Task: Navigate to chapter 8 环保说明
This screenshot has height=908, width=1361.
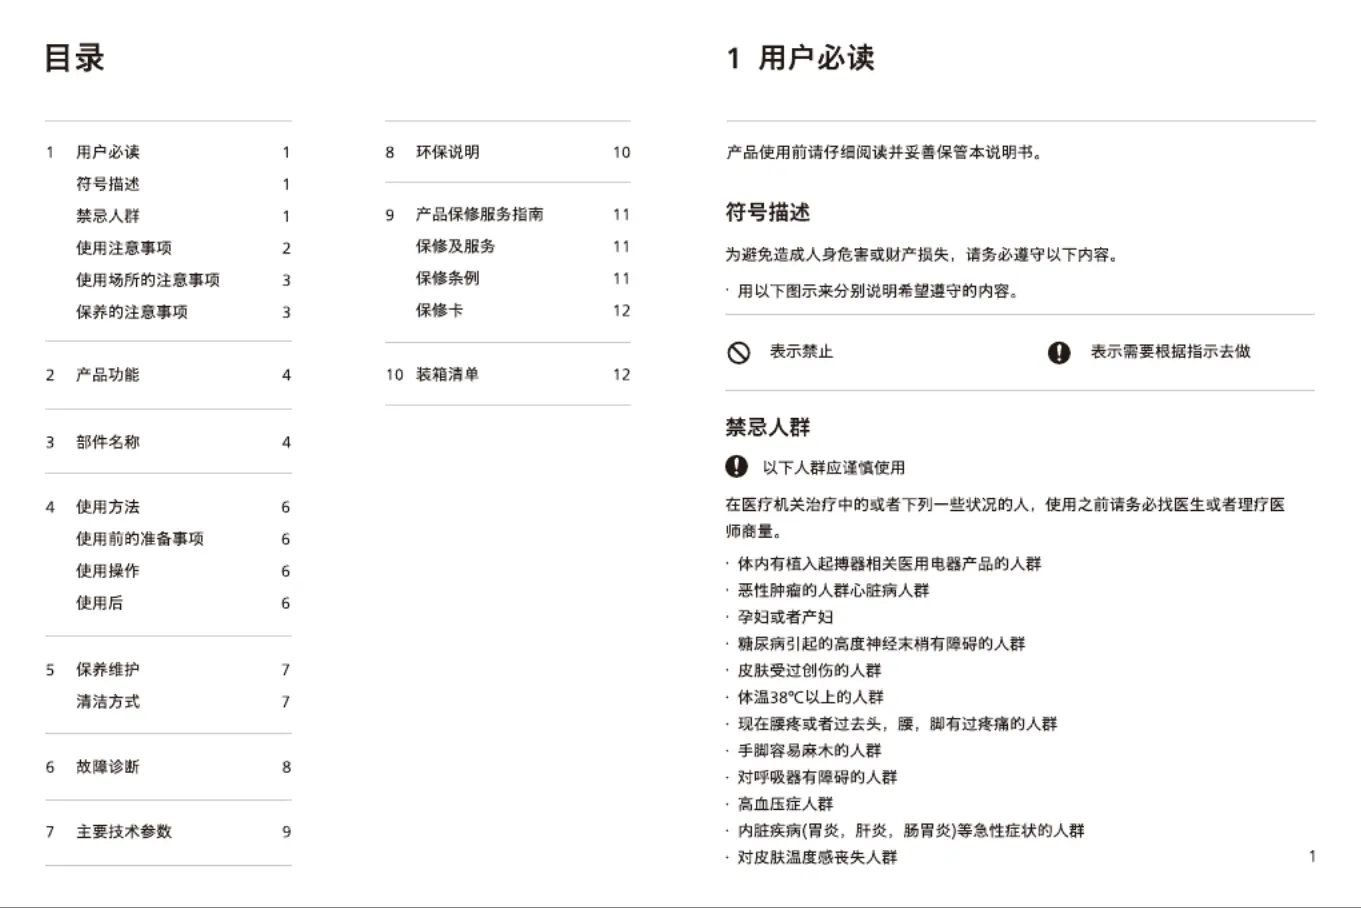Action: (448, 152)
